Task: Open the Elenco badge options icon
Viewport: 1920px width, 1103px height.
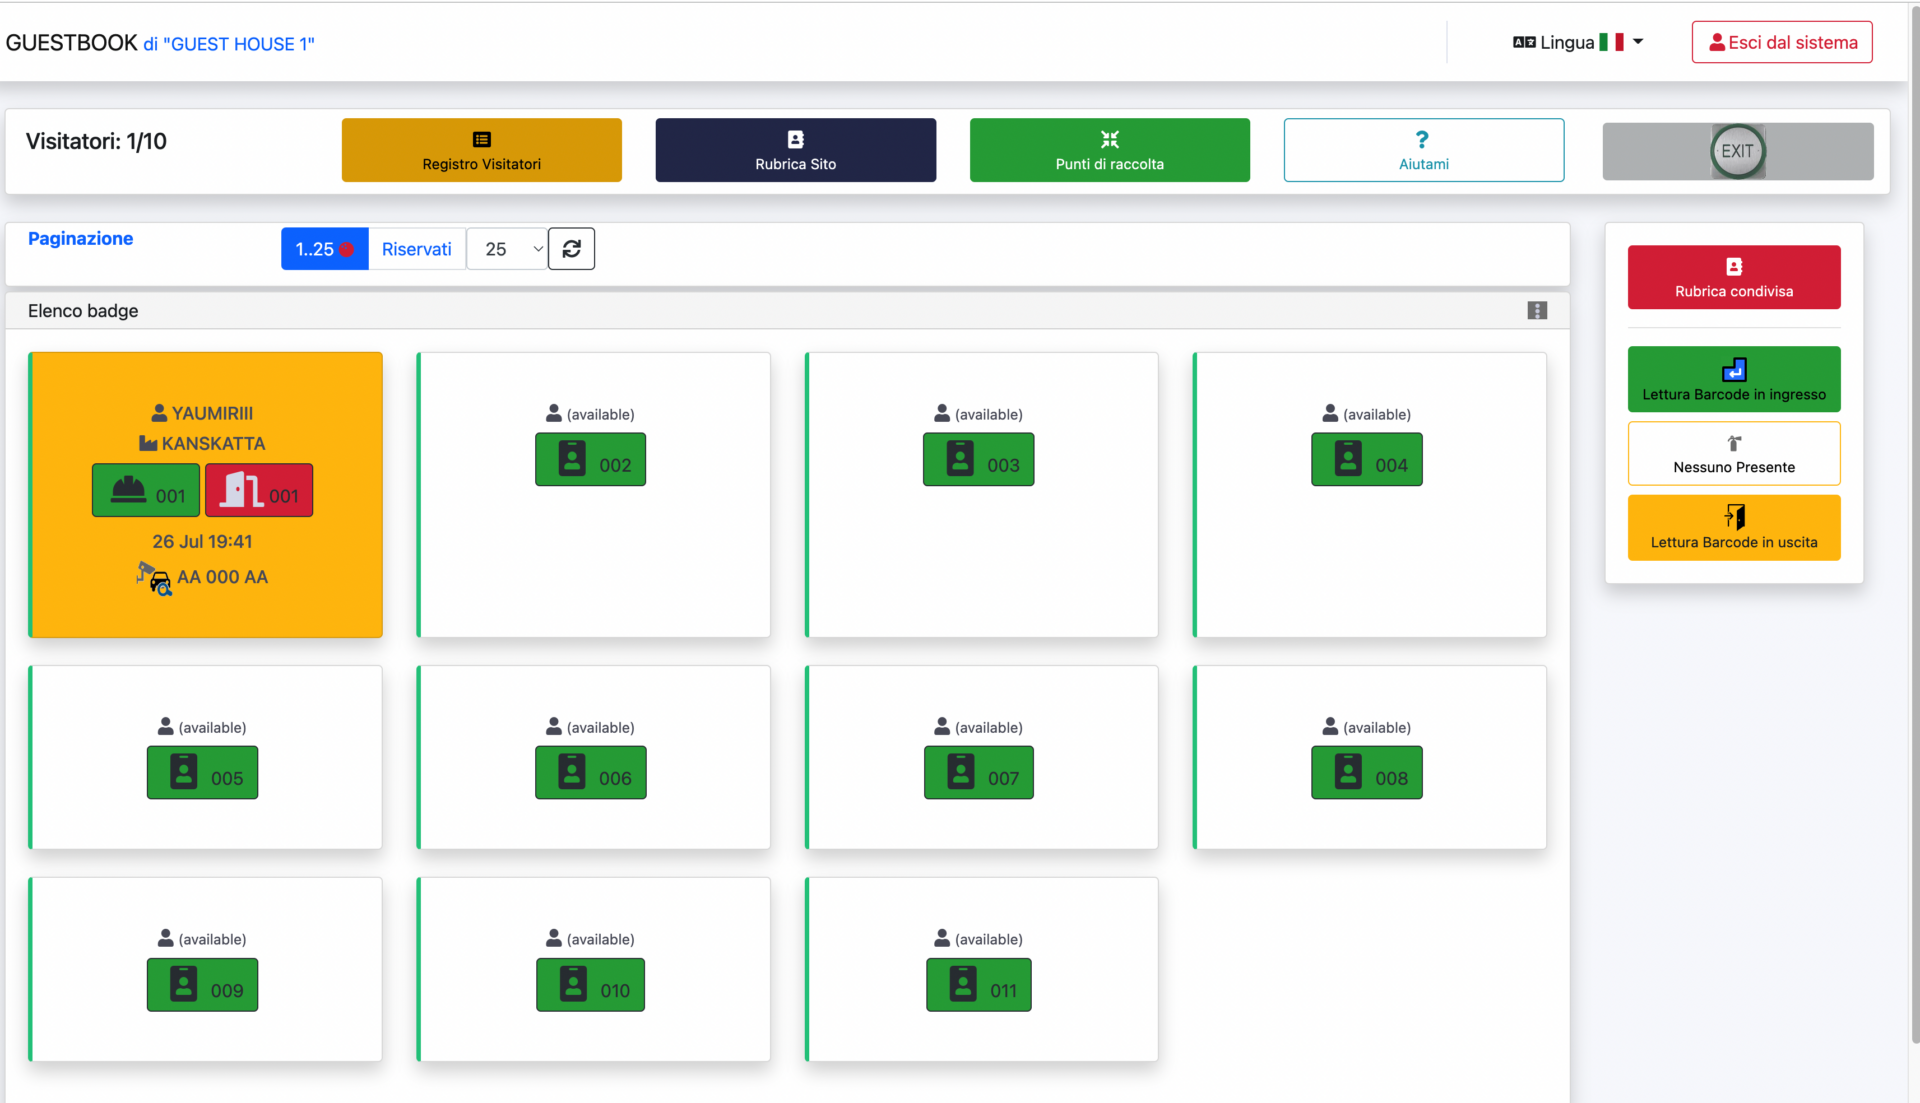Action: coord(1537,311)
